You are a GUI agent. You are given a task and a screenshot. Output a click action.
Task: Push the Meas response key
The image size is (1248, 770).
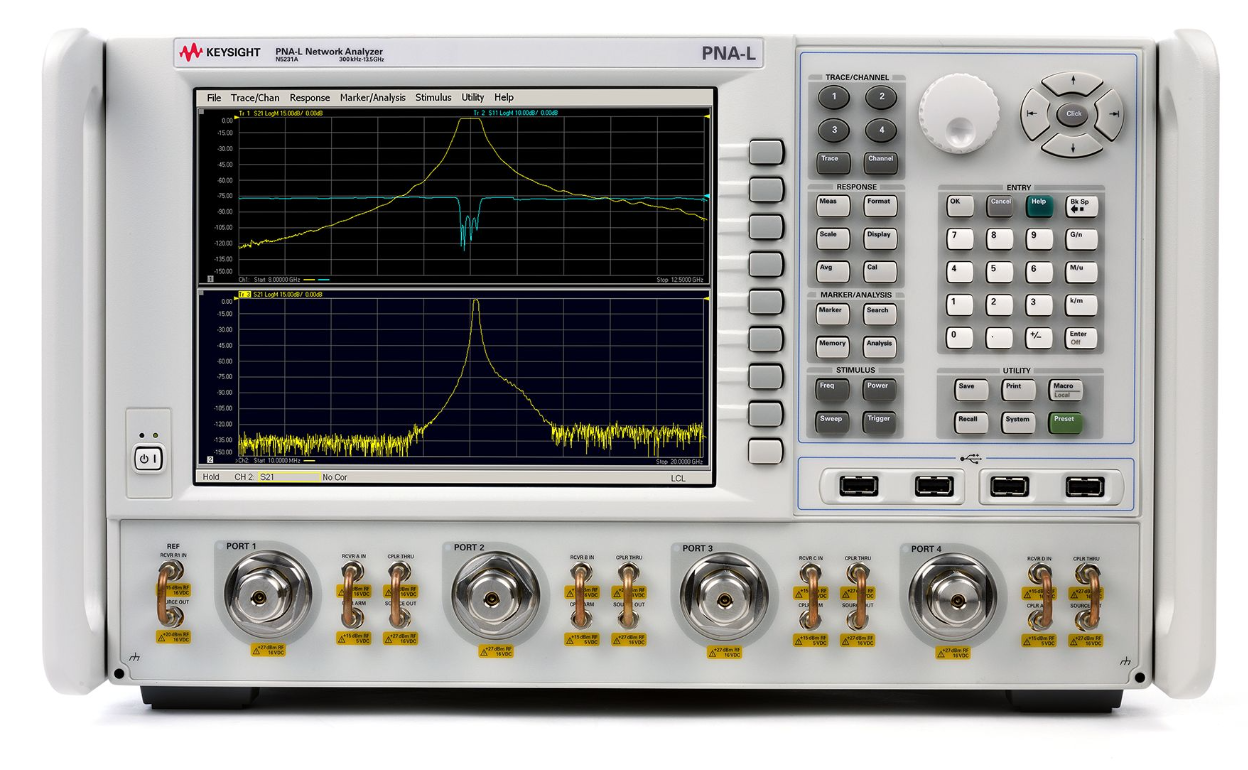pos(832,206)
